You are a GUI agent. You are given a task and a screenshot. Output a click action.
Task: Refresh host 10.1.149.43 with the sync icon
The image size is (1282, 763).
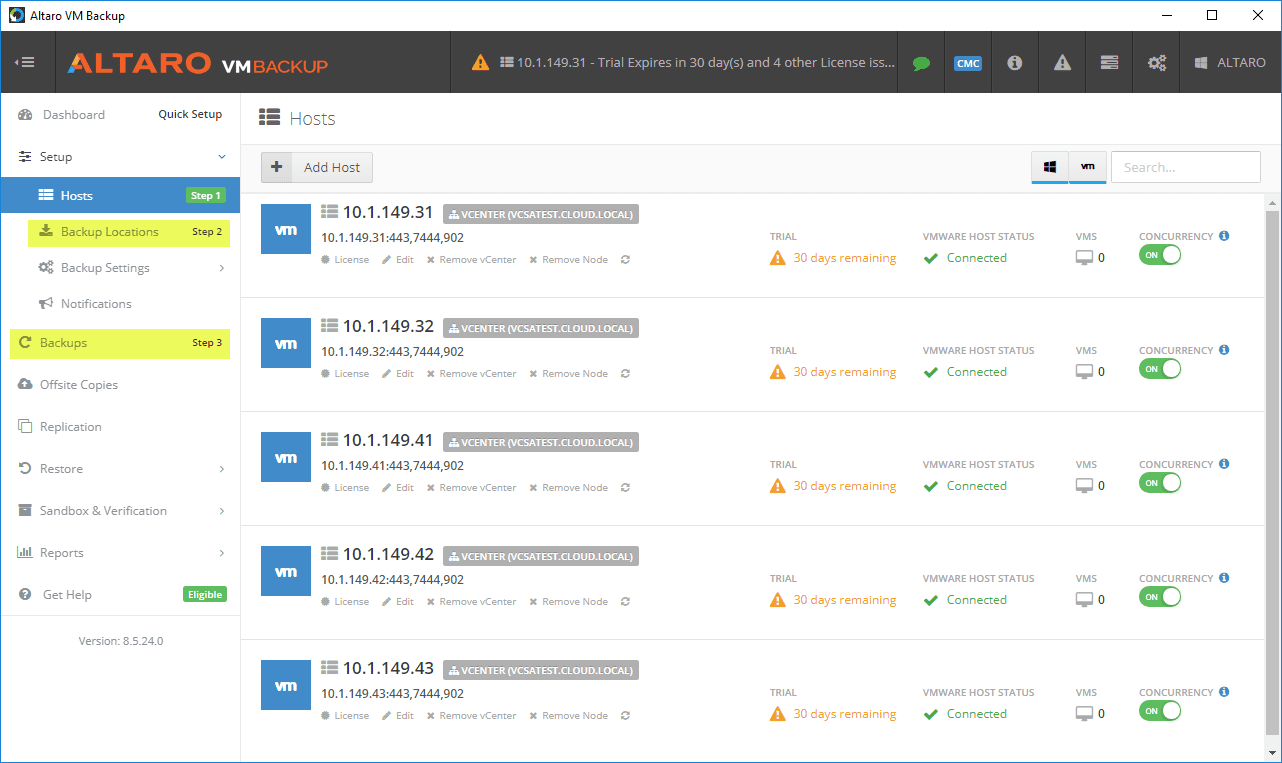[x=625, y=716]
